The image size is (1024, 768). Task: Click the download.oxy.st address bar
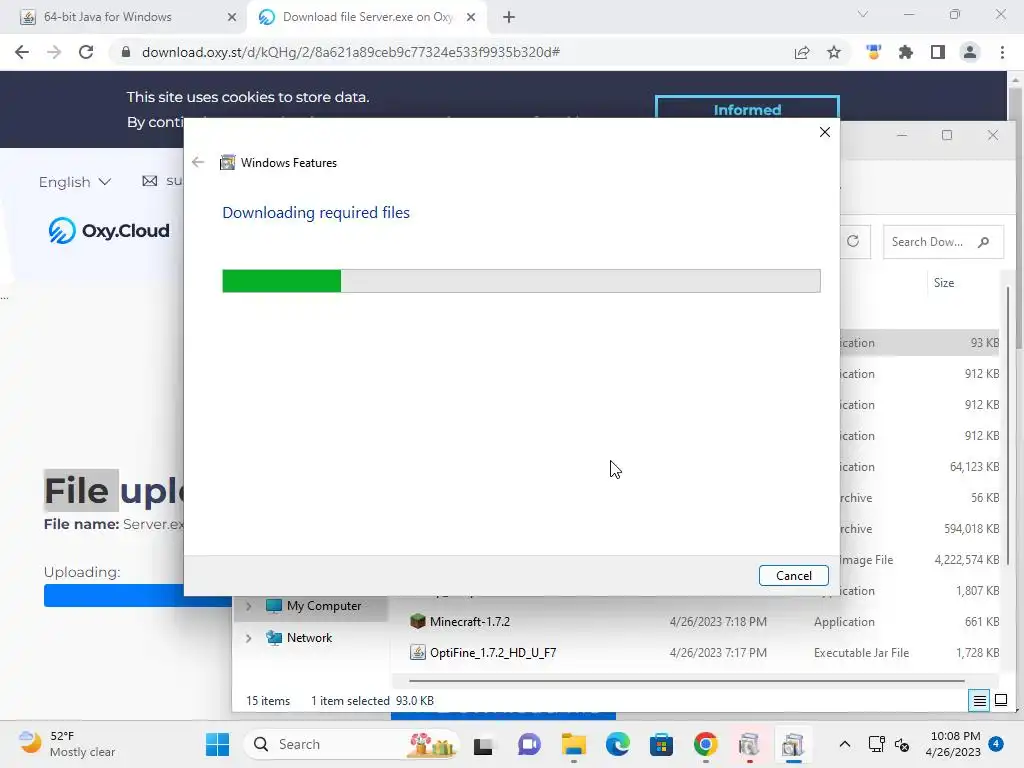(351, 52)
